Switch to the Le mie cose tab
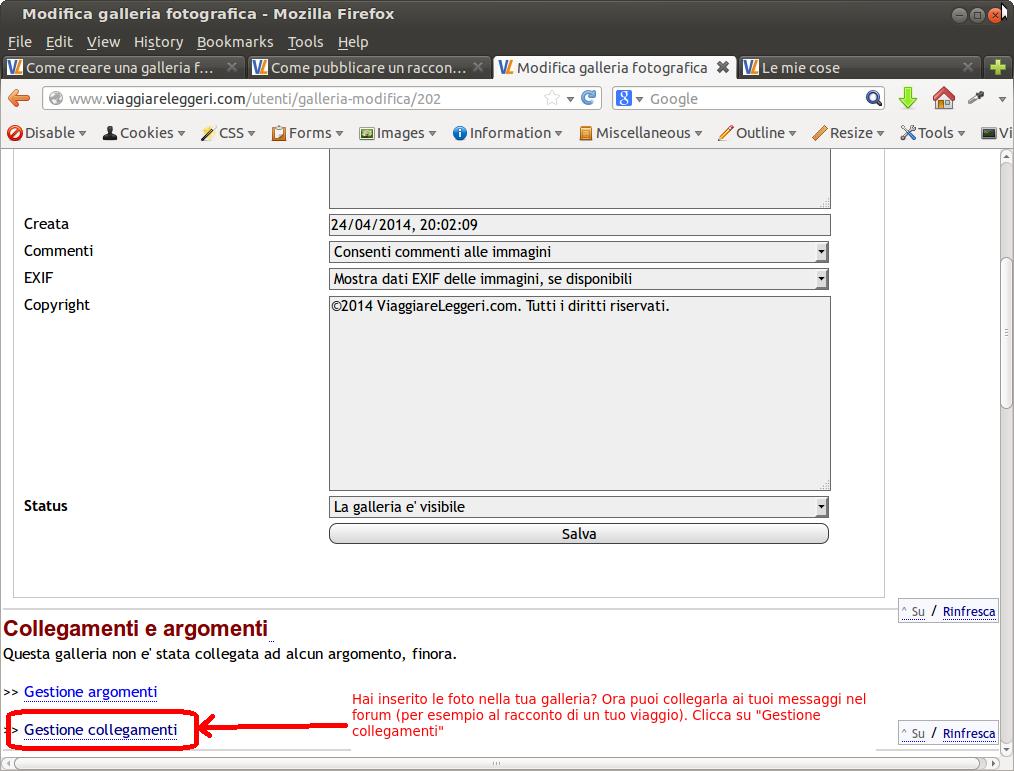Viewport: 1014px width, 771px height. pos(800,67)
